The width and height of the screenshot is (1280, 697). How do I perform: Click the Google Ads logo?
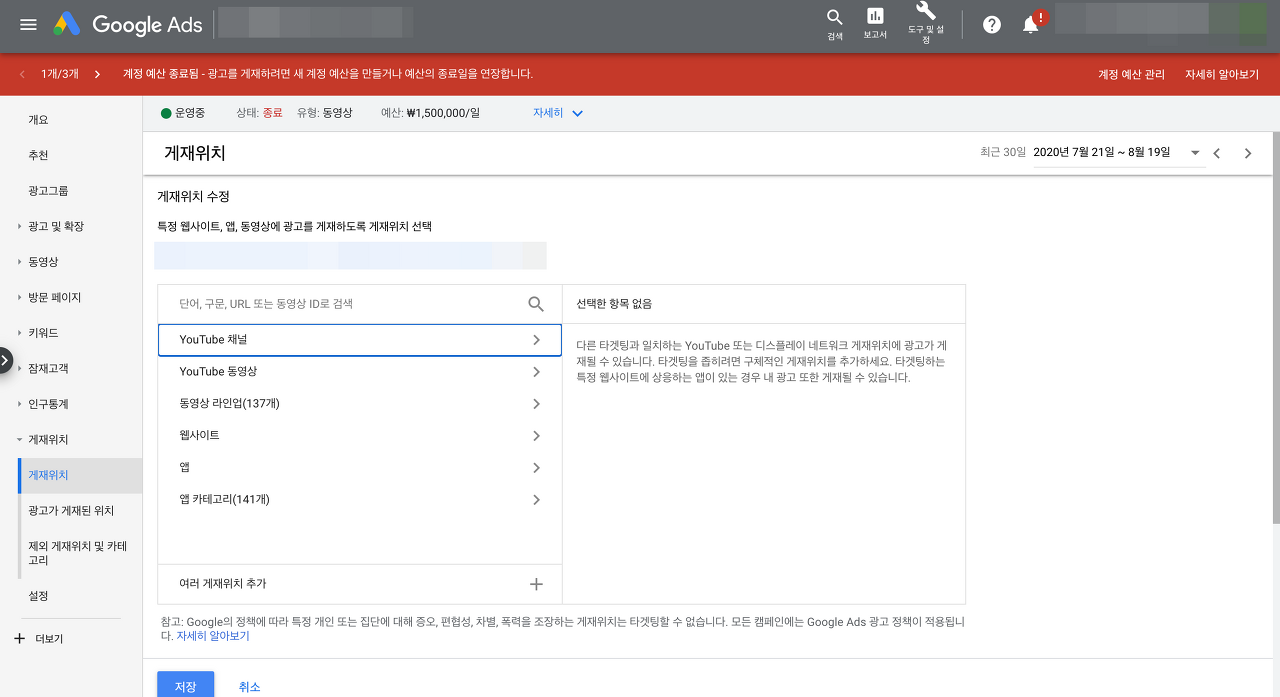pyautogui.click(x=128, y=25)
